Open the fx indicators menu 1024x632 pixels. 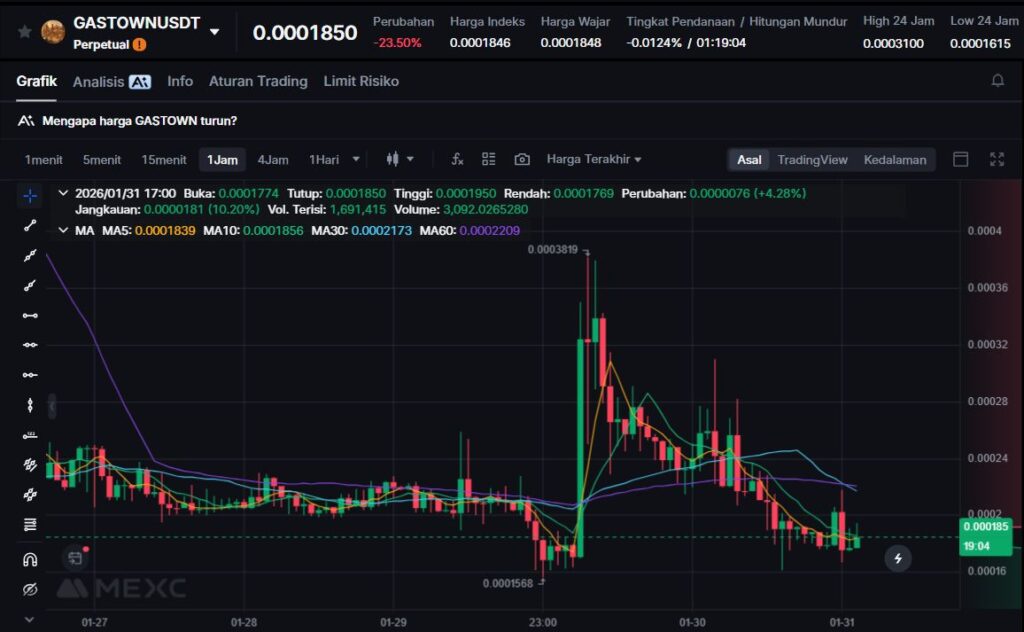457,159
